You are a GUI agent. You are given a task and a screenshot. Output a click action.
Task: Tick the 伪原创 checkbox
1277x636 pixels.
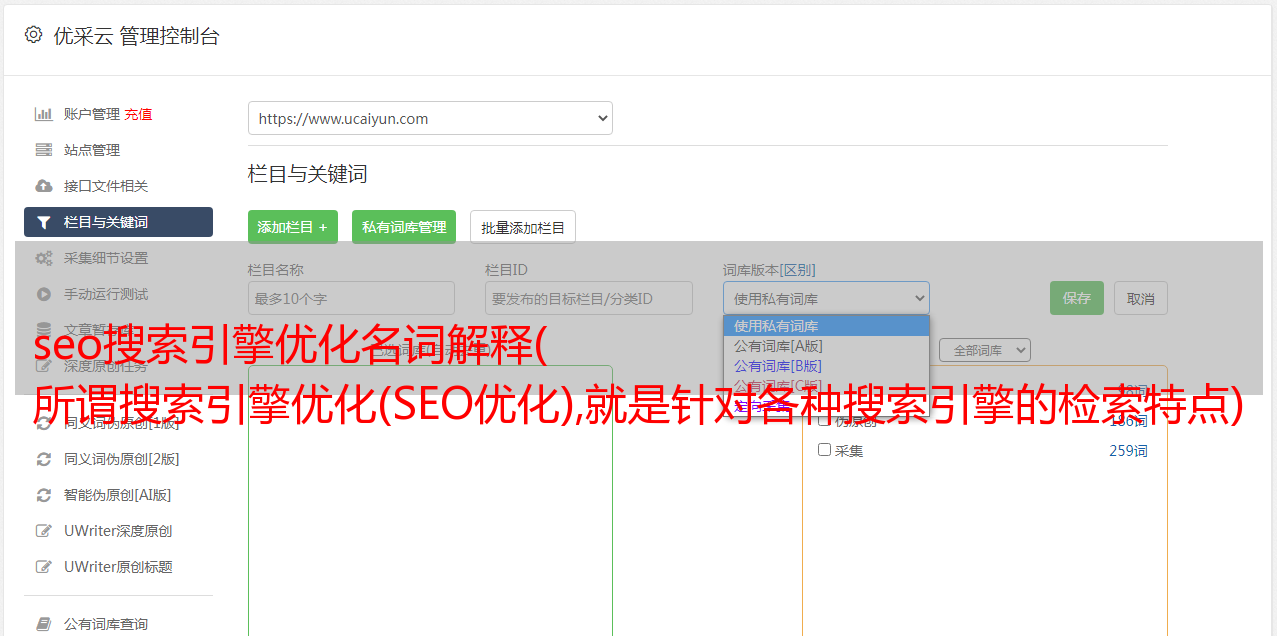pos(825,421)
